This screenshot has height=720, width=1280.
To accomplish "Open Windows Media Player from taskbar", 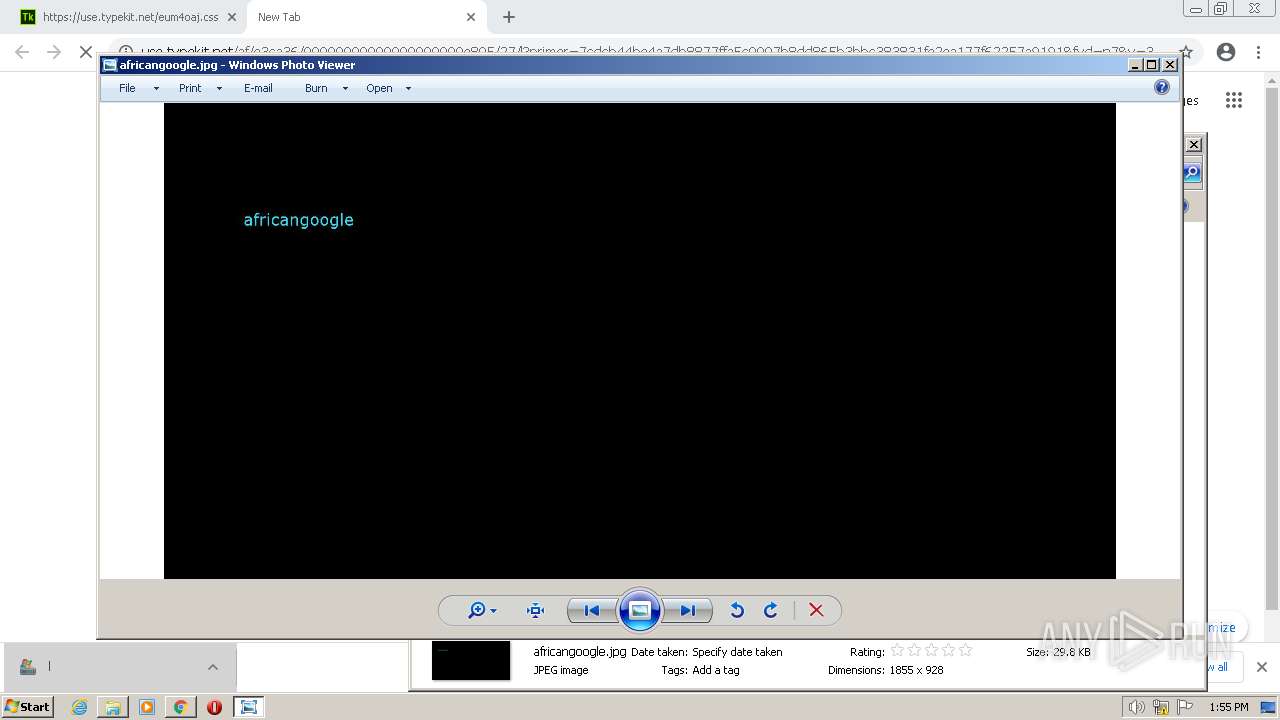I will tap(147, 707).
